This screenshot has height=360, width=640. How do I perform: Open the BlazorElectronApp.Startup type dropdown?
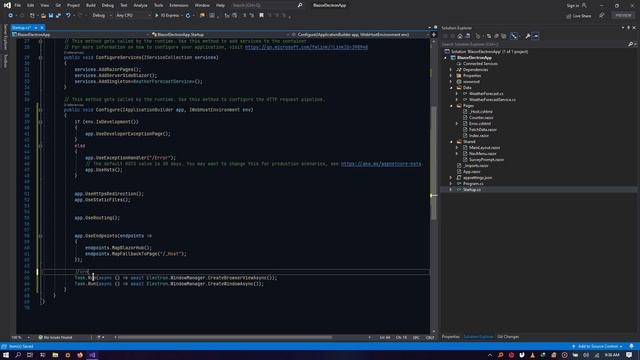[x=220, y=35]
